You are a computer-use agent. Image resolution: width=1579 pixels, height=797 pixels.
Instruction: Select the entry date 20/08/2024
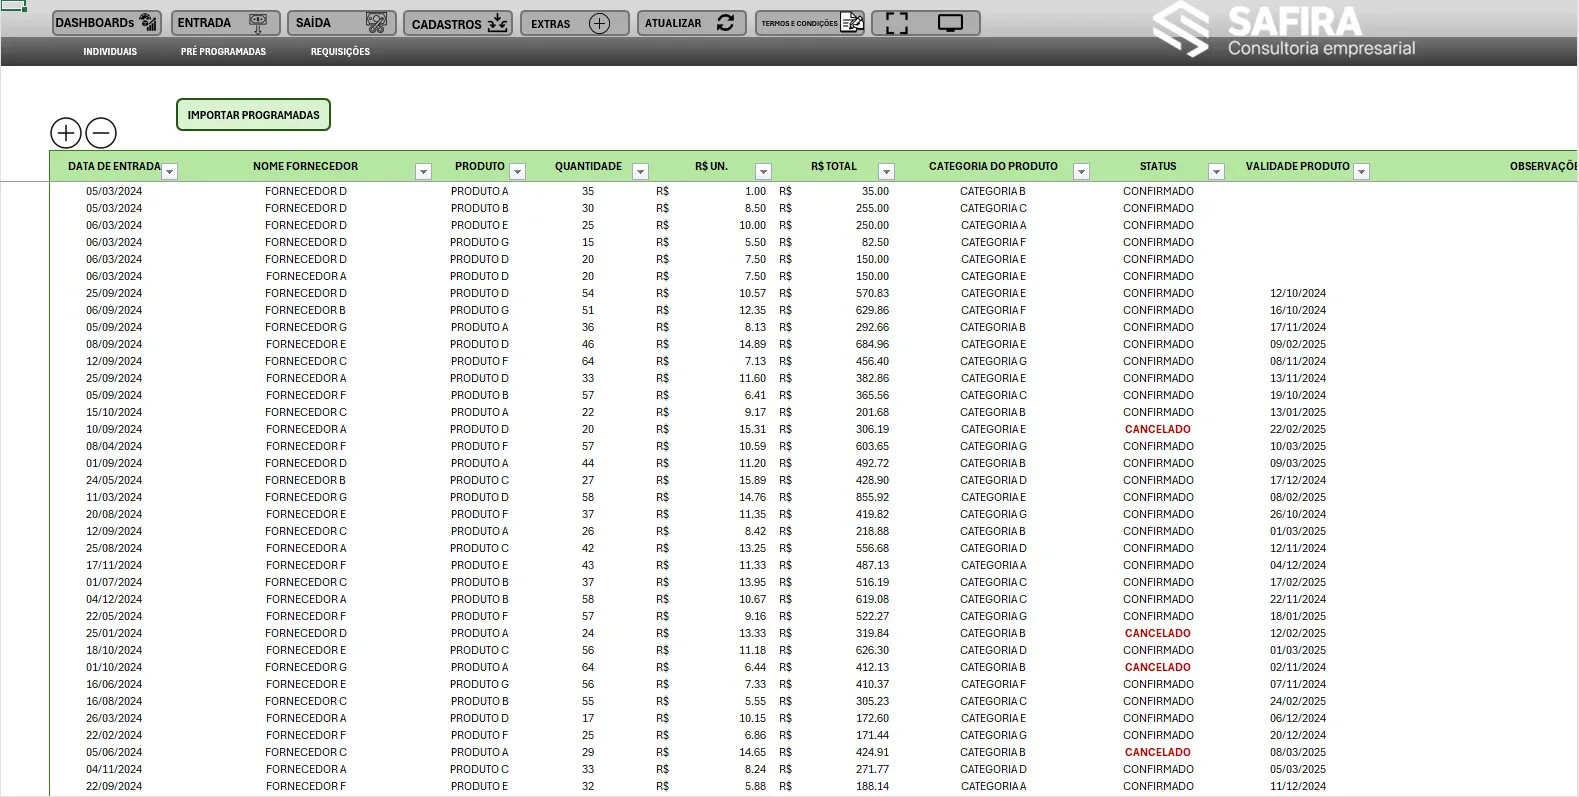pos(114,514)
